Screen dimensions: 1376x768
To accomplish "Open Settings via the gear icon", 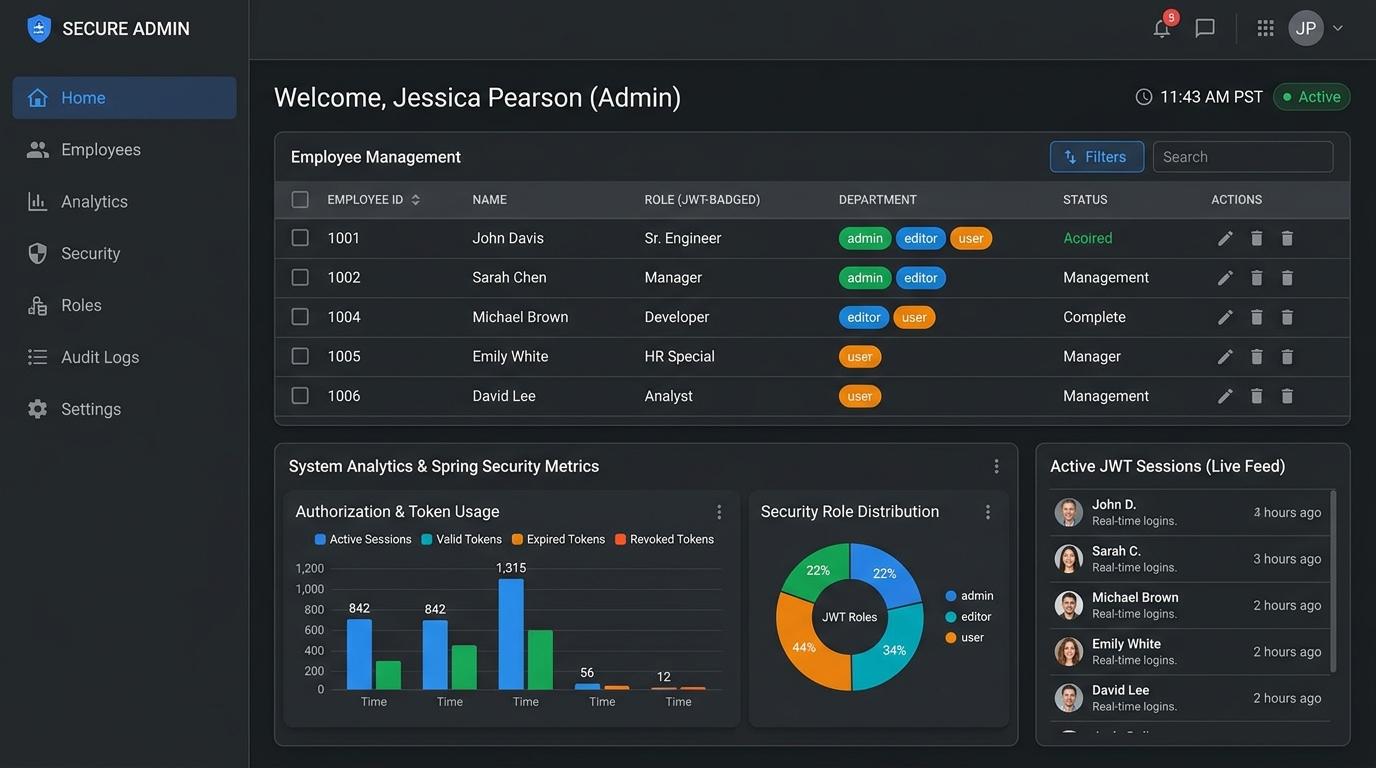I will (x=38, y=409).
